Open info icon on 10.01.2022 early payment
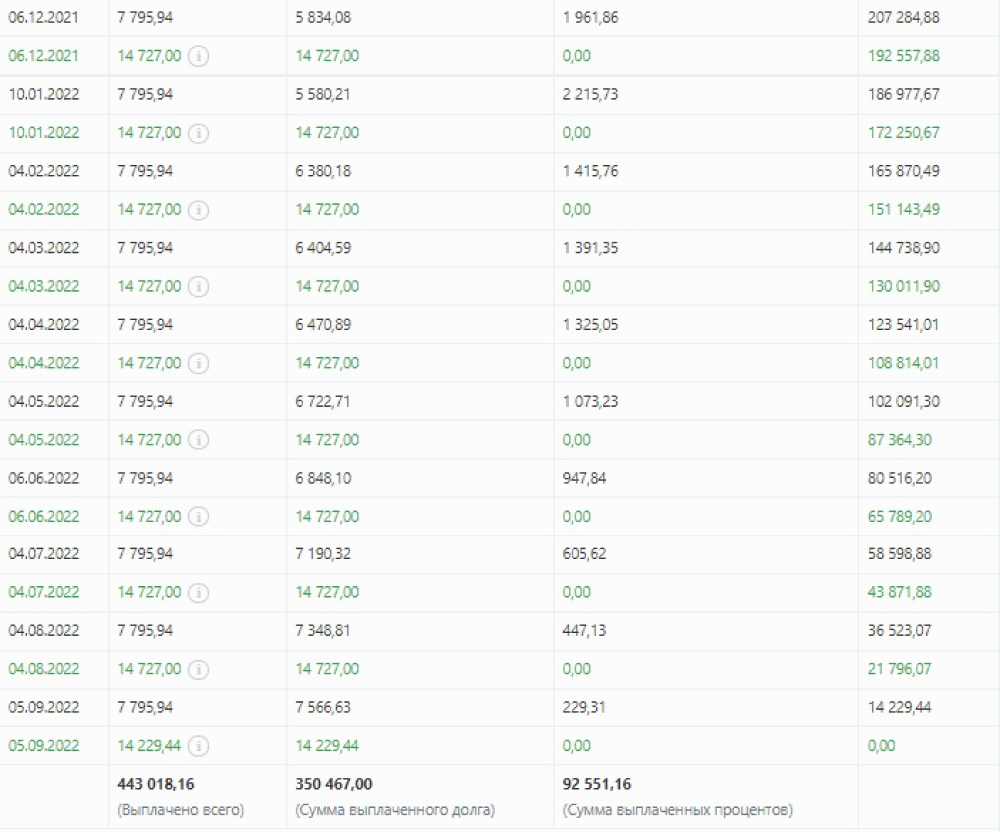The image size is (1000, 833). (x=198, y=133)
